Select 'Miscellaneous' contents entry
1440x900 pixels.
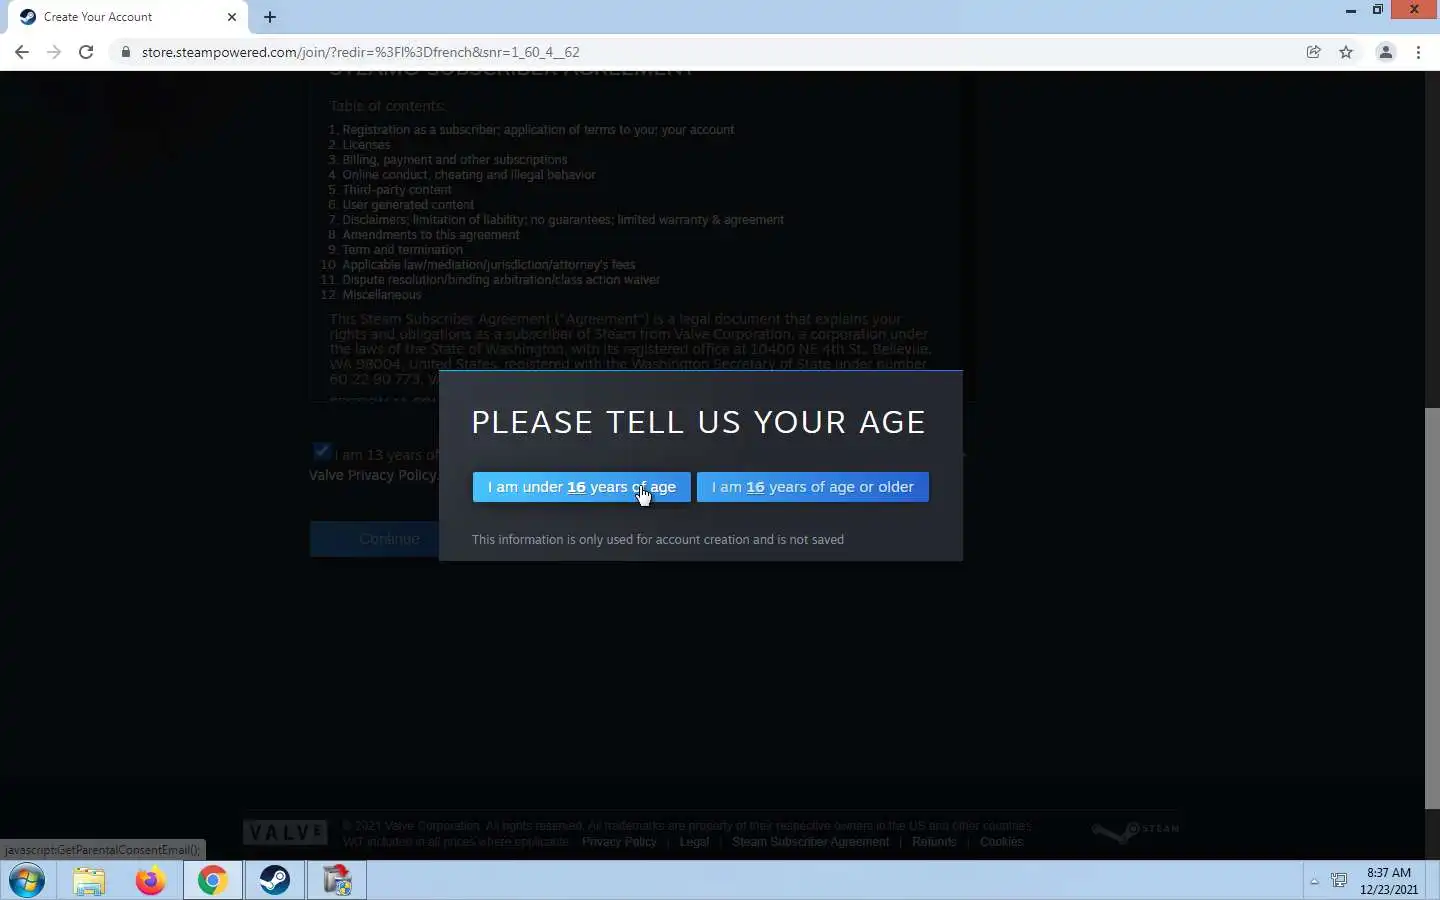381,295
